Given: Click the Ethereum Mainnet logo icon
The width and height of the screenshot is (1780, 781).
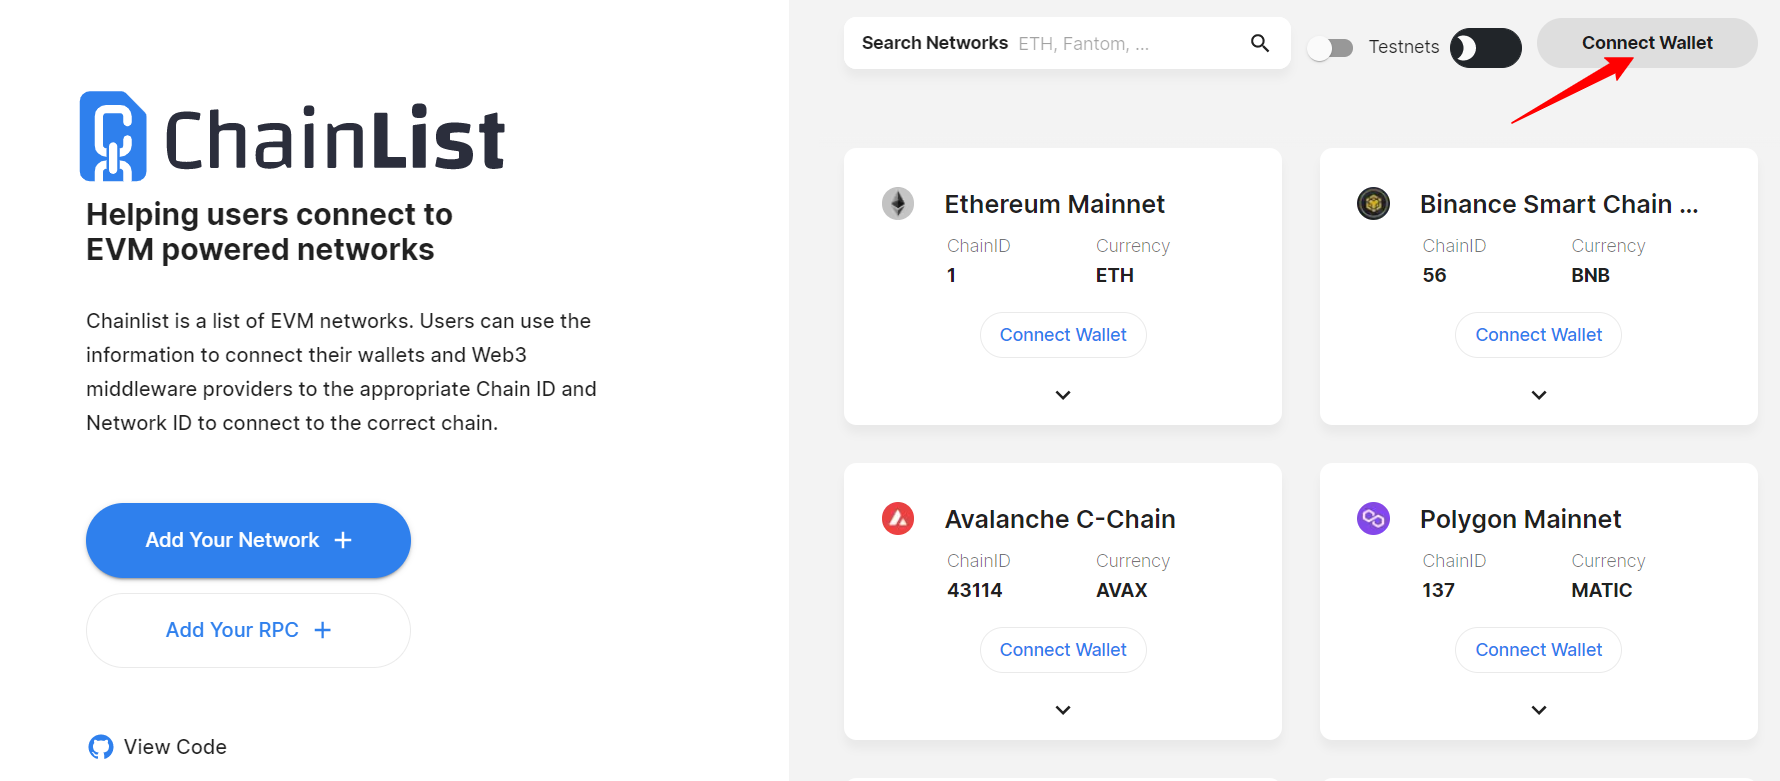Looking at the screenshot, I should click(898, 204).
